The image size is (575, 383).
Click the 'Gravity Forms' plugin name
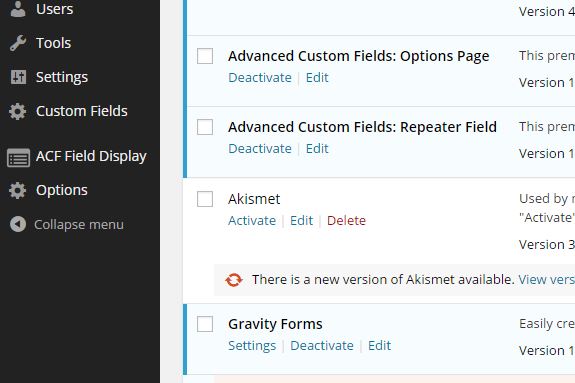(x=275, y=324)
